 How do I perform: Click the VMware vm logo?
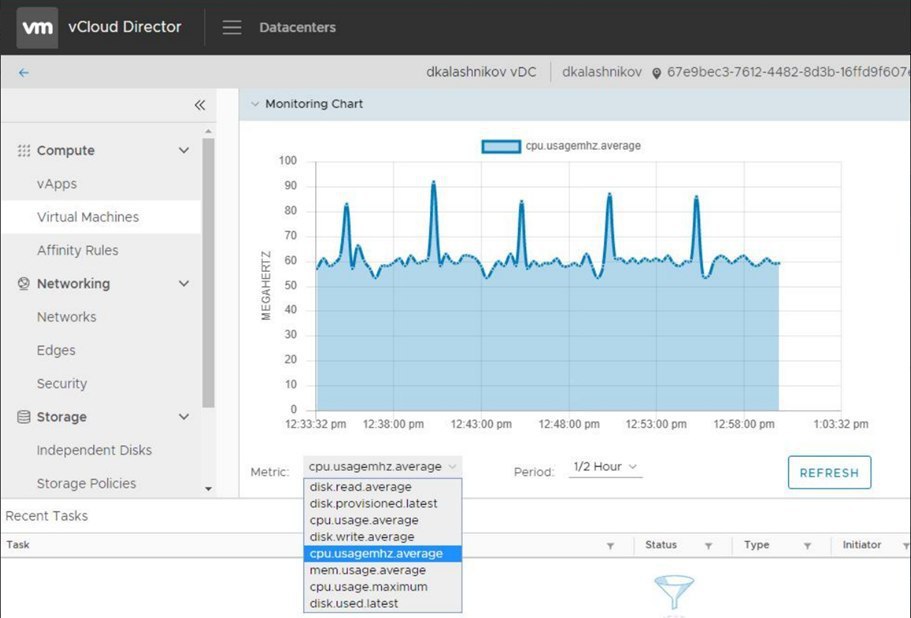click(37, 27)
